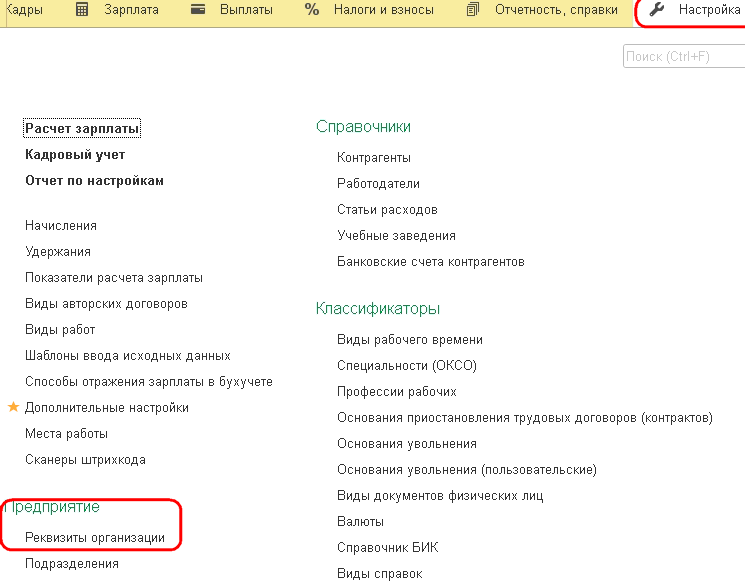Screen dimensions: 745x581
Task: Focus the Поиск (Ctrl+F) search field
Action: (x=684, y=57)
